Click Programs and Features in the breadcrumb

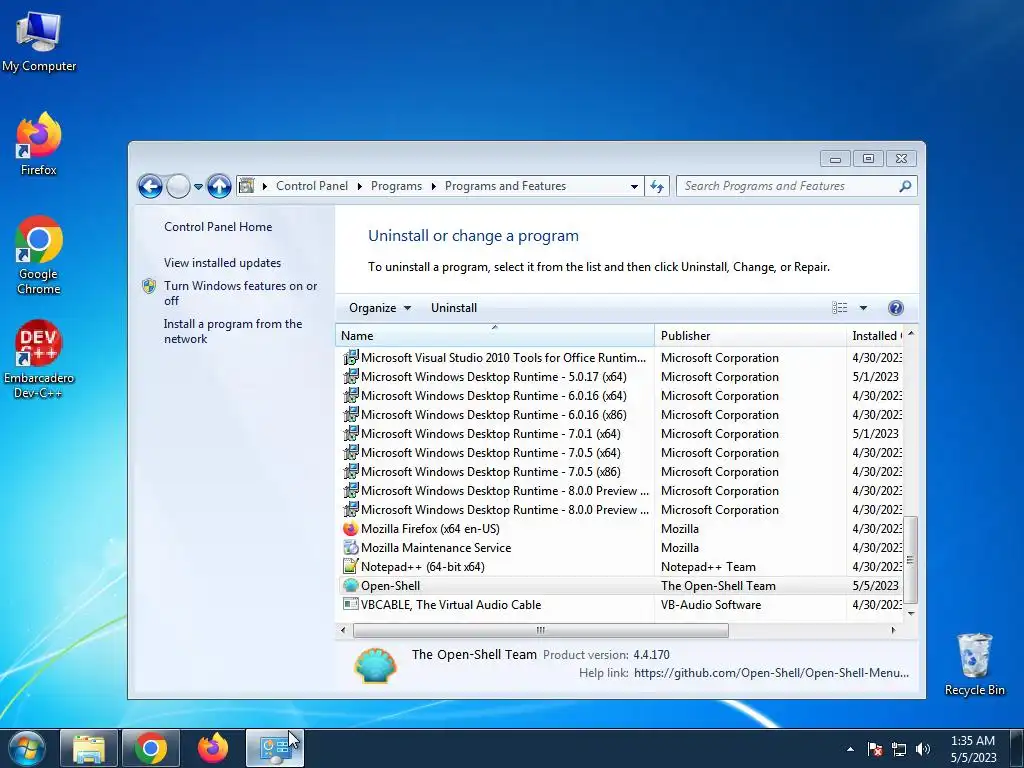pyautogui.click(x=505, y=186)
